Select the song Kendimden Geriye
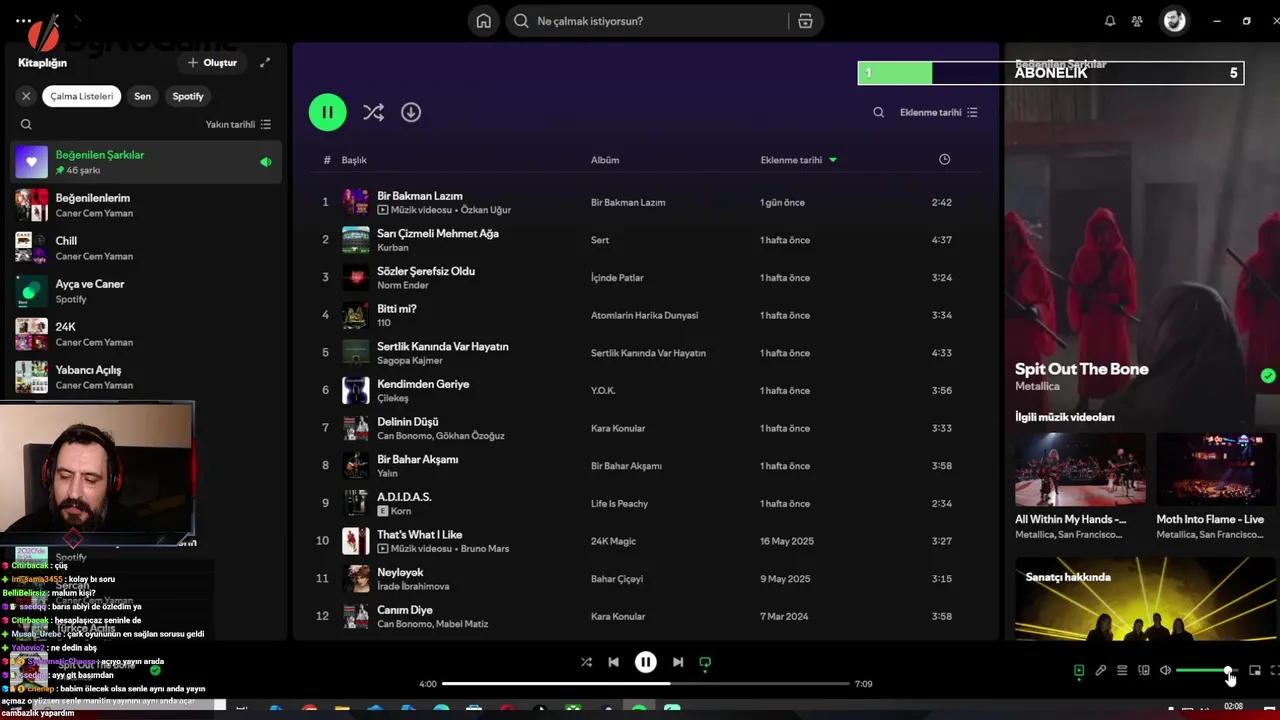This screenshot has height=720, width=1280. 422,384
